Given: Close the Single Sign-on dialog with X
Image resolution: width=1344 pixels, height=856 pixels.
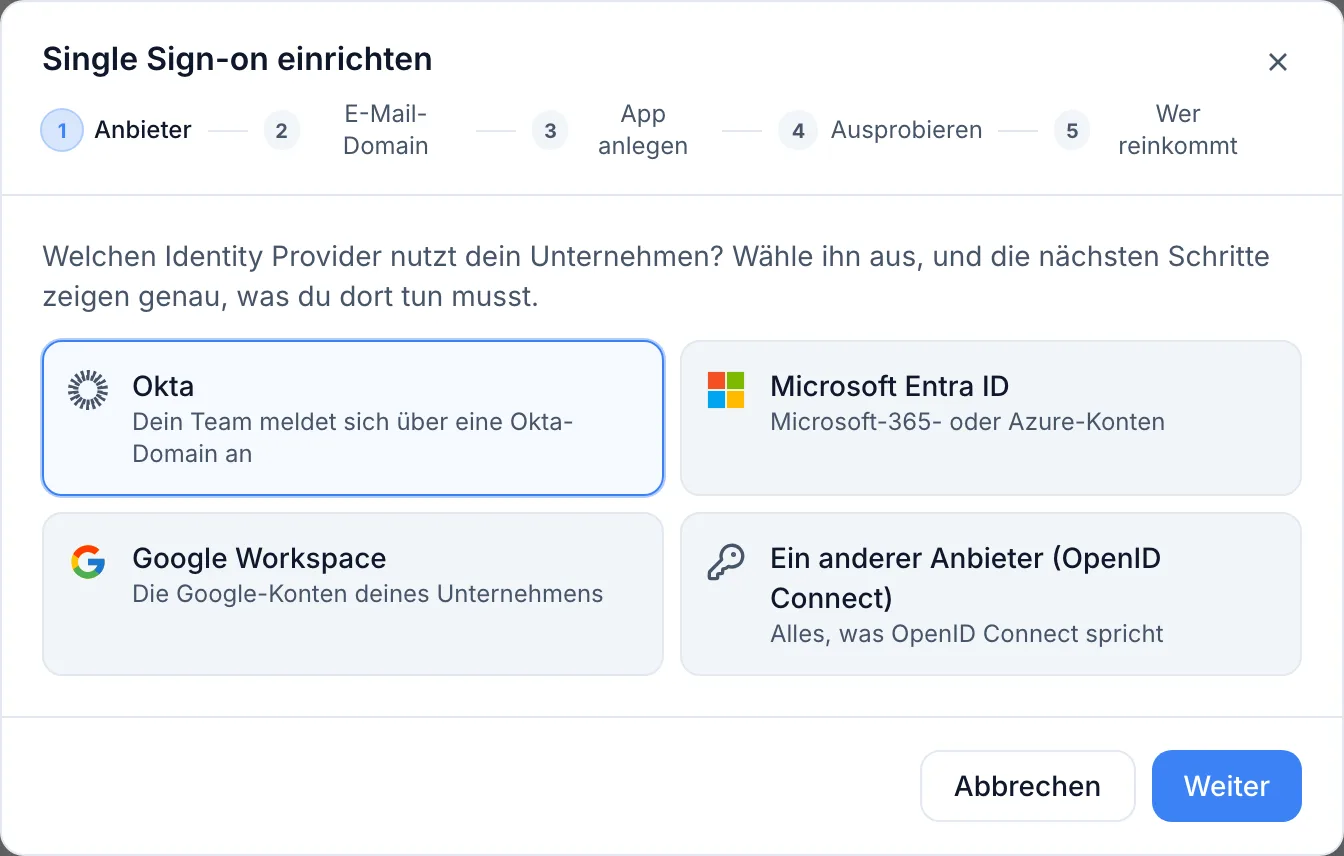Looking at the screenshot, I should click(x=1277, y=62).
